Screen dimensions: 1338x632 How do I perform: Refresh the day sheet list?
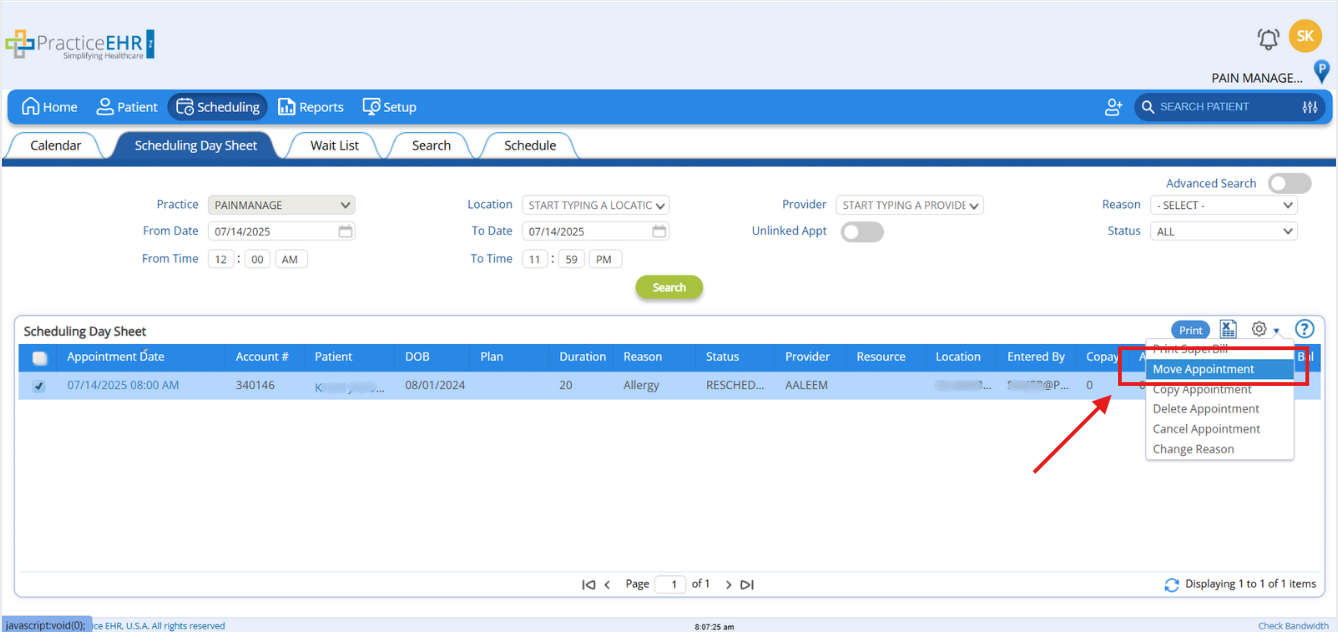tap(1171, 585)
